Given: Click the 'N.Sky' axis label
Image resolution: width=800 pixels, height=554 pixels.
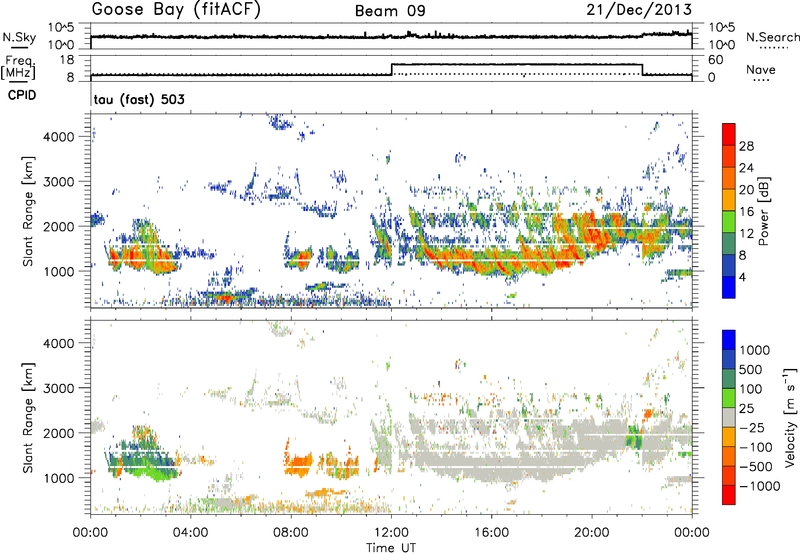Looking at the screenshot, I should click(19, 37).
